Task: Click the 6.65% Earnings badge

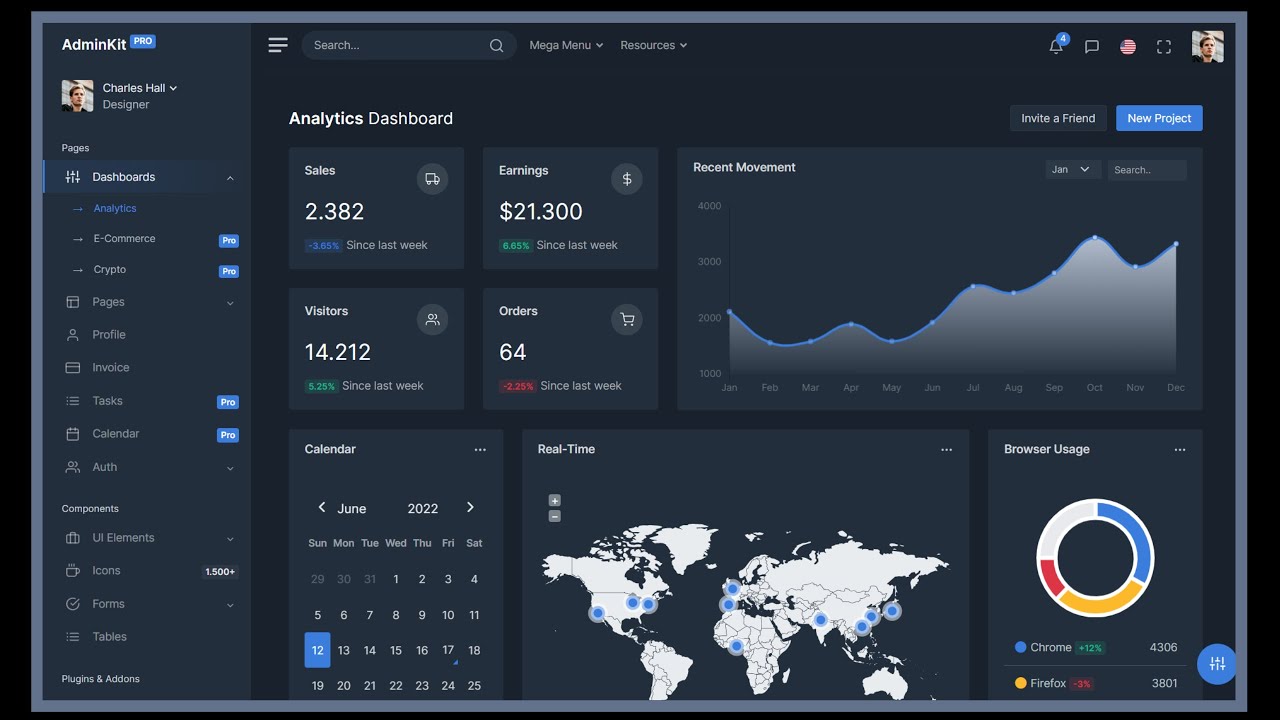Action: pyautogui.click(x=516, y=245)
